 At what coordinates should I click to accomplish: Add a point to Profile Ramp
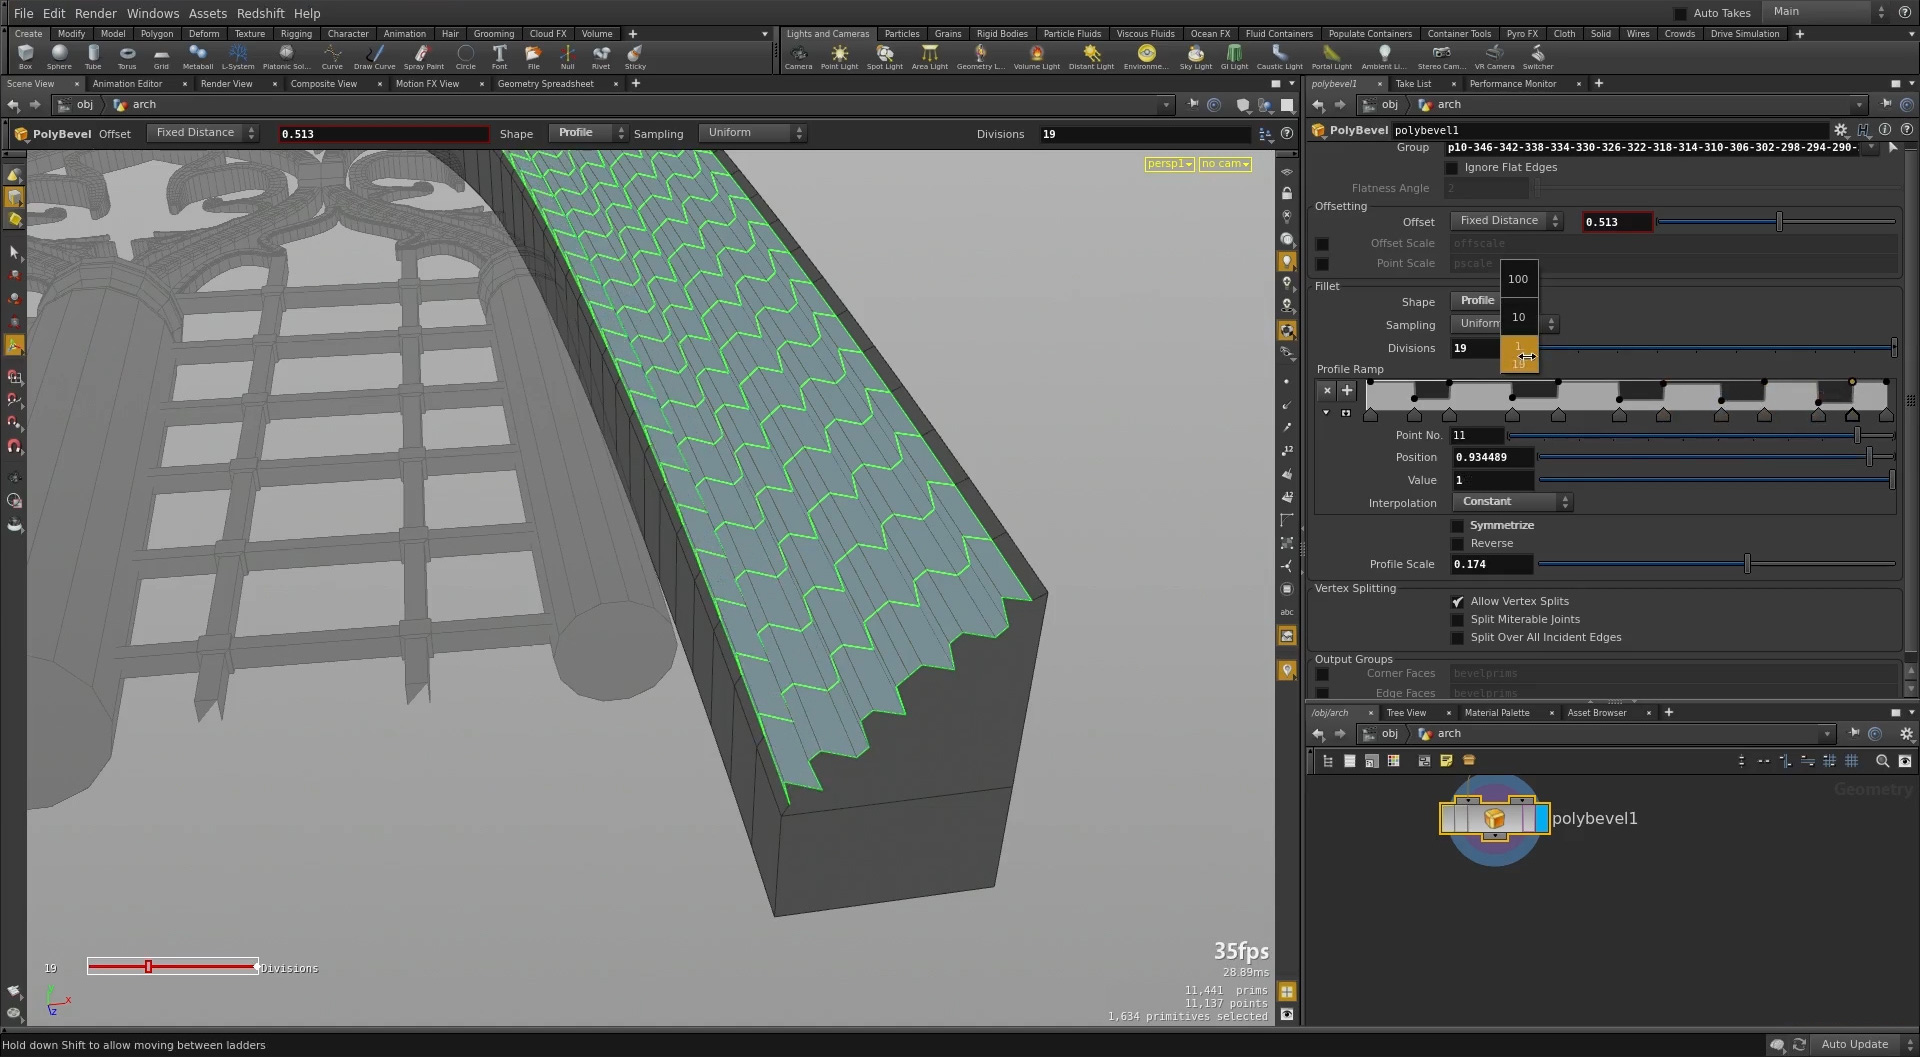click(x=1347, y=391)
